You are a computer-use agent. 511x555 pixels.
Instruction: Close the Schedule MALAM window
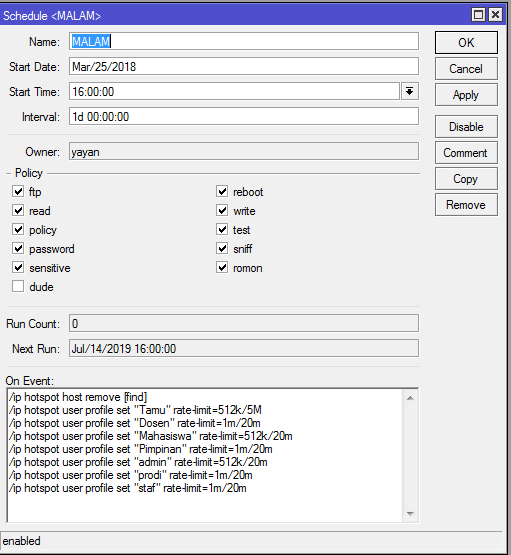pos(495,15)
